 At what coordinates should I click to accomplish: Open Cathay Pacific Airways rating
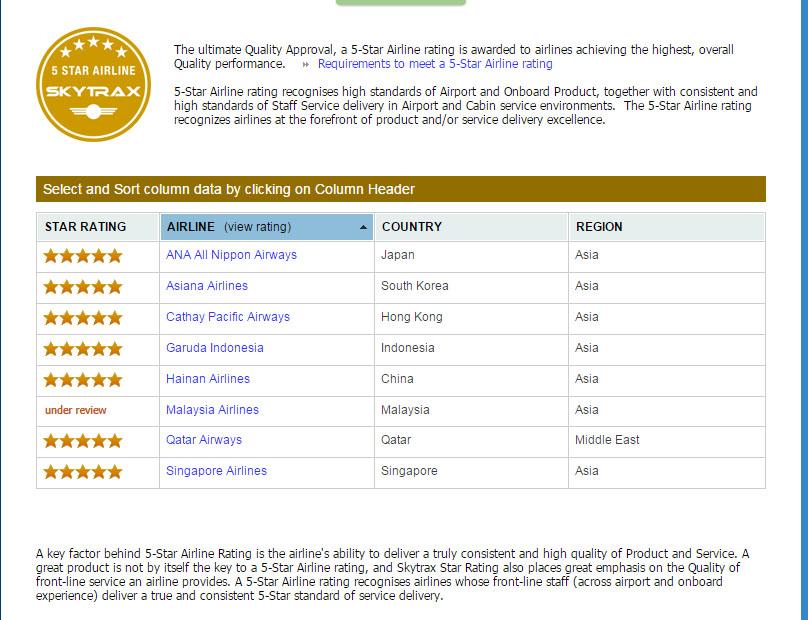(x=228, y=317)
